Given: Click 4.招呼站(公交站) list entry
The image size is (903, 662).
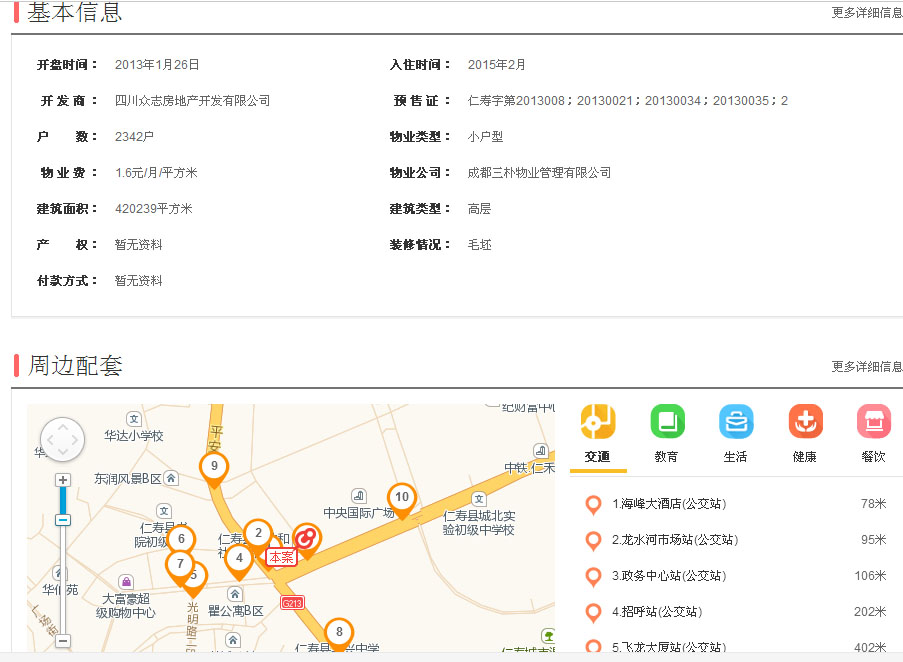Looking at the screenshot, I should 656,612.
